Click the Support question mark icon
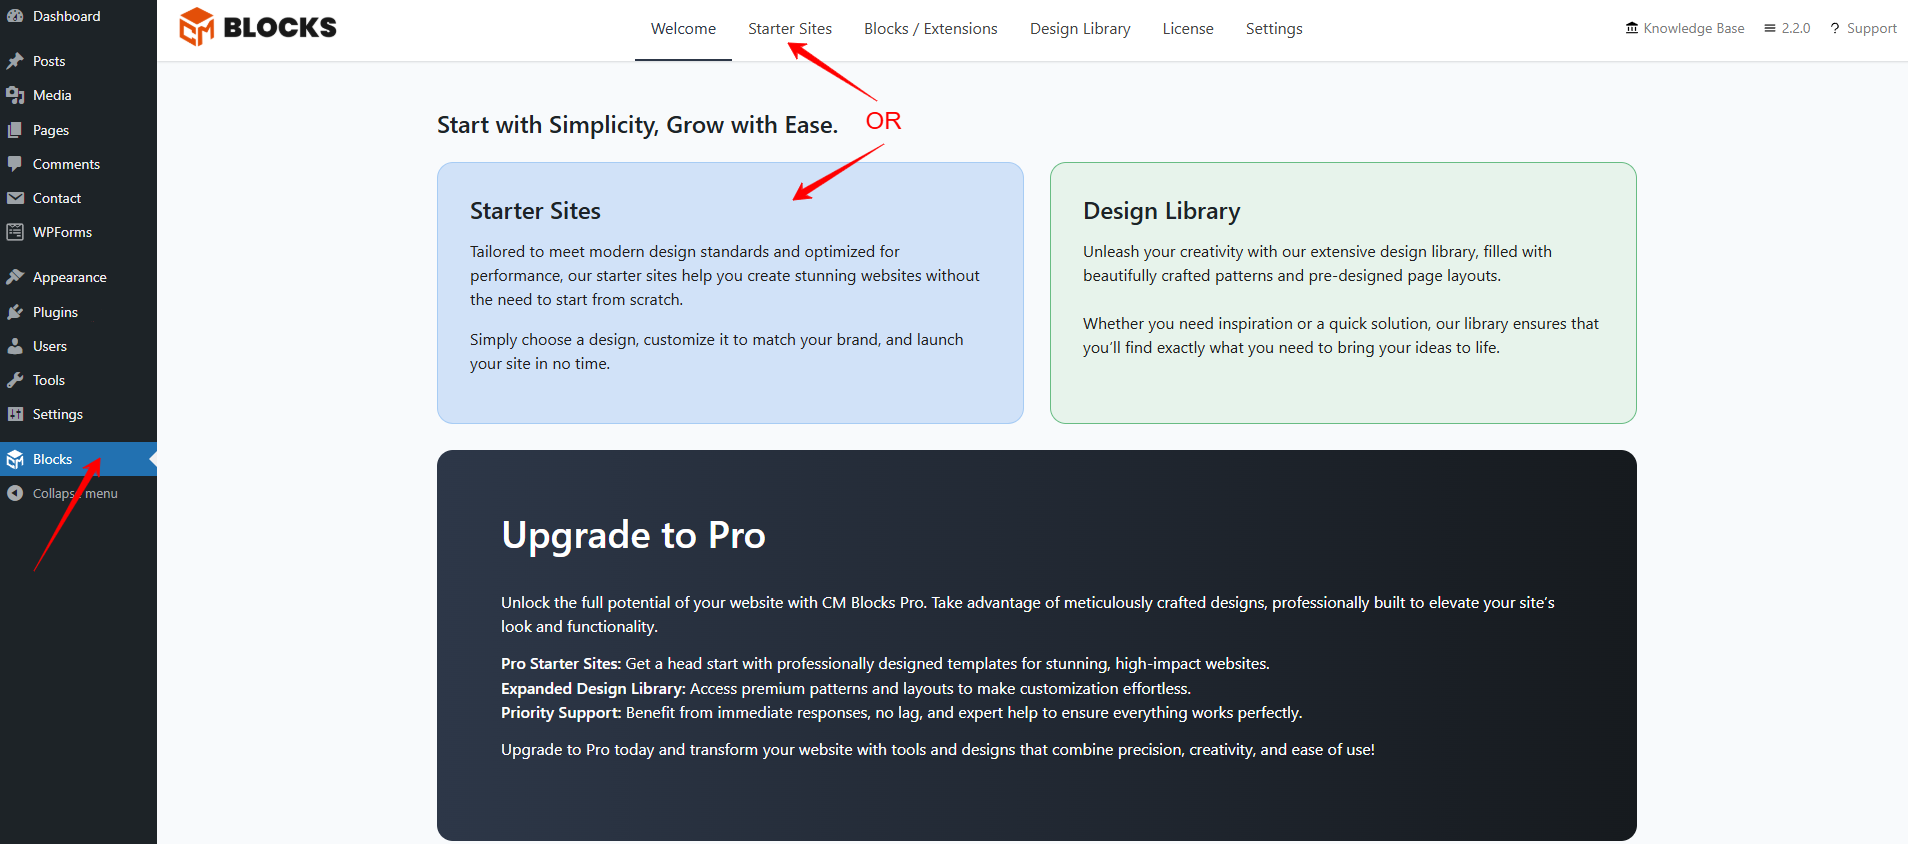Viewport: 1908px width, 844px height. click(x=1835, y=28)
